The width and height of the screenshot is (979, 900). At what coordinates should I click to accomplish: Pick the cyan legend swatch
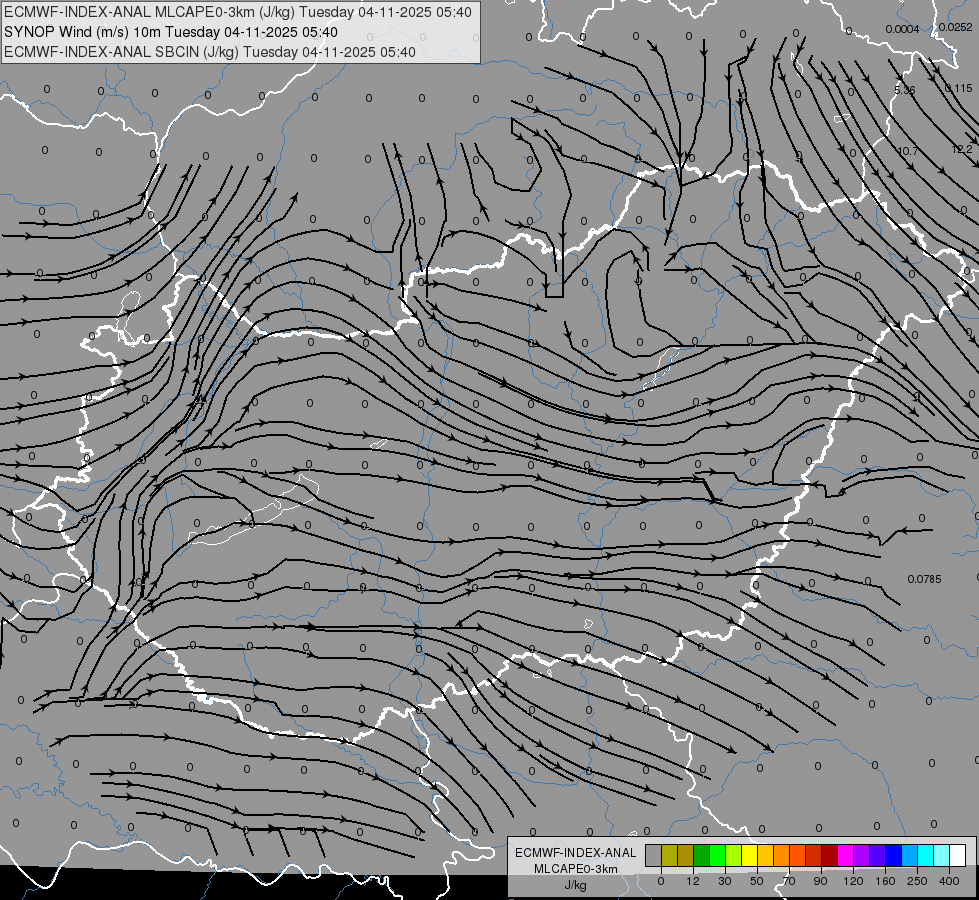(x=926, y=855)
